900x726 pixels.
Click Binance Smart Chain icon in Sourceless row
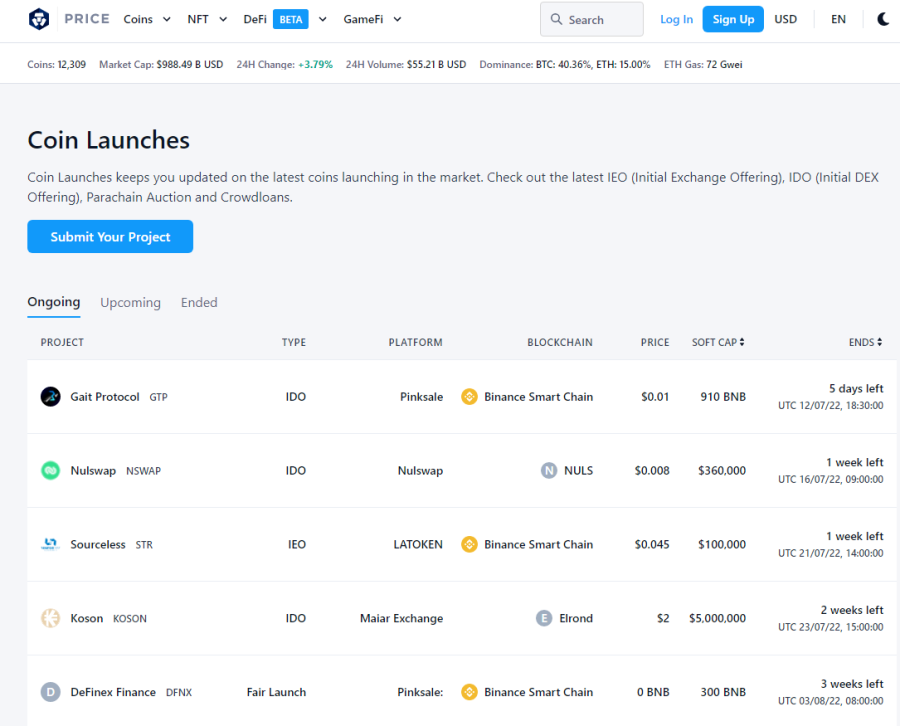(470, 544)
